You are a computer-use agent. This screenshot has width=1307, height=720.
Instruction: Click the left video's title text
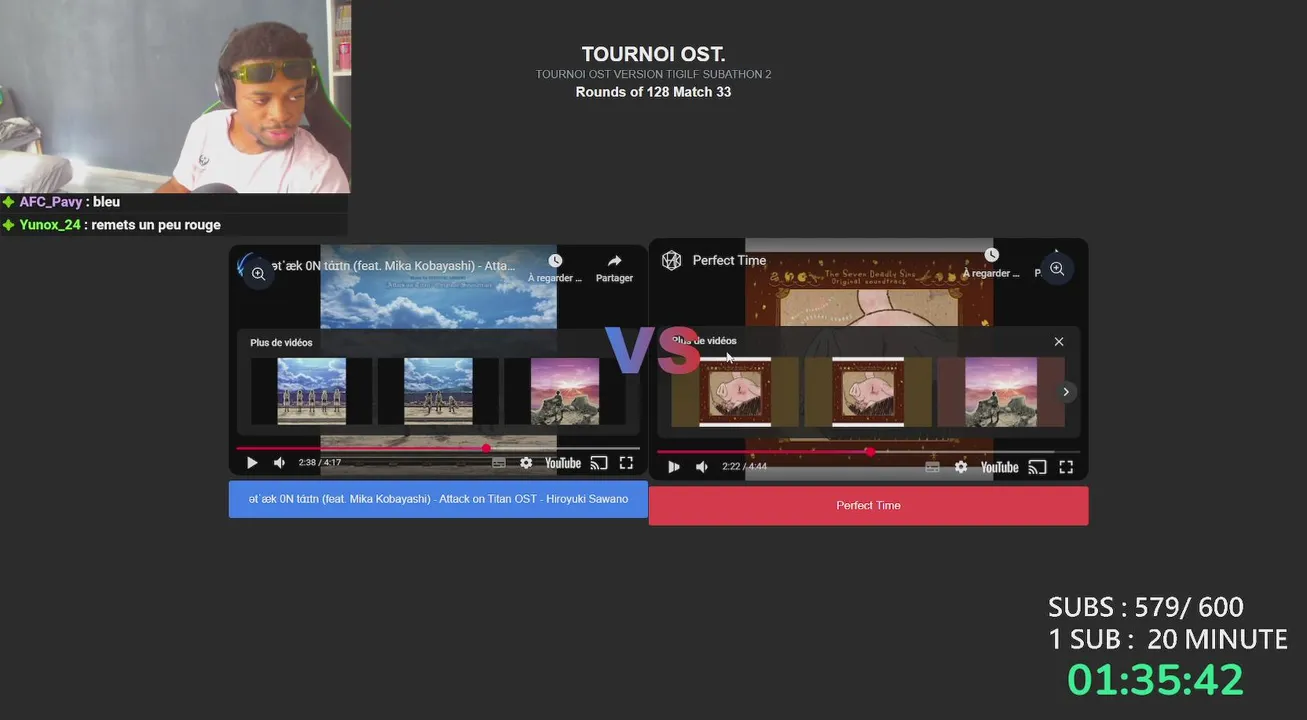[395, 266]
